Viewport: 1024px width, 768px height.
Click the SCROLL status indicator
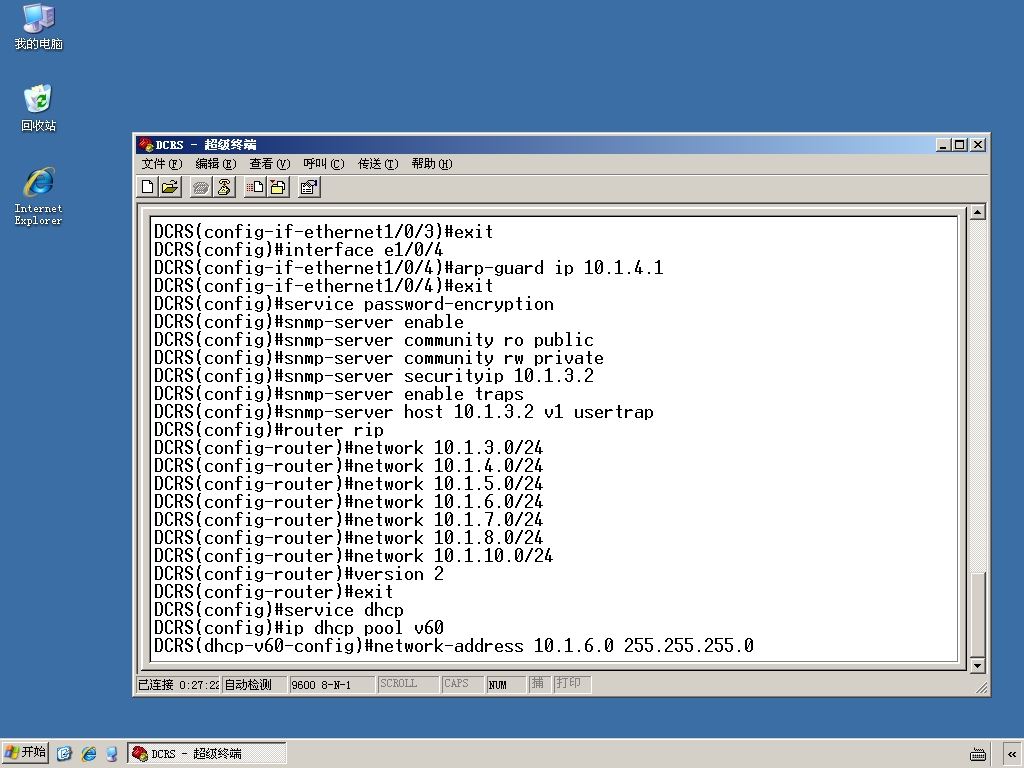coord(407,684)
